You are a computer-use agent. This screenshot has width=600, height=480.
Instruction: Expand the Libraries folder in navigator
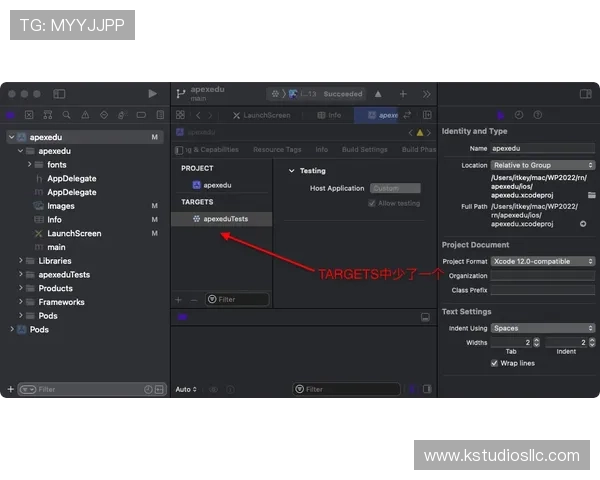(x=20, y=261)
